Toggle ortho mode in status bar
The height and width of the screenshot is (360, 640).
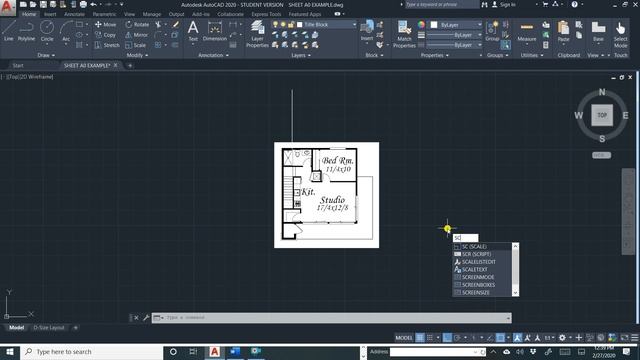coord(447,338)
